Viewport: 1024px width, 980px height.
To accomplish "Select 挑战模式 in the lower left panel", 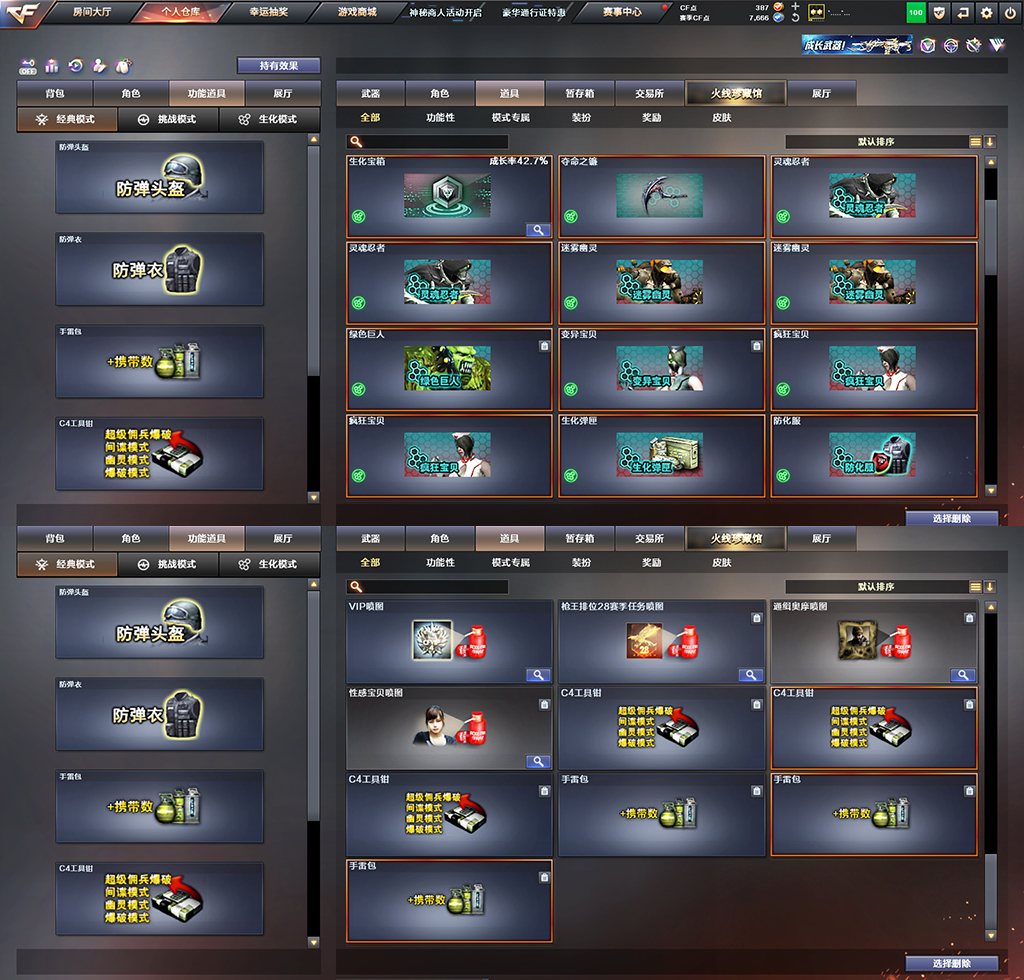I will (x=168, y=564).
